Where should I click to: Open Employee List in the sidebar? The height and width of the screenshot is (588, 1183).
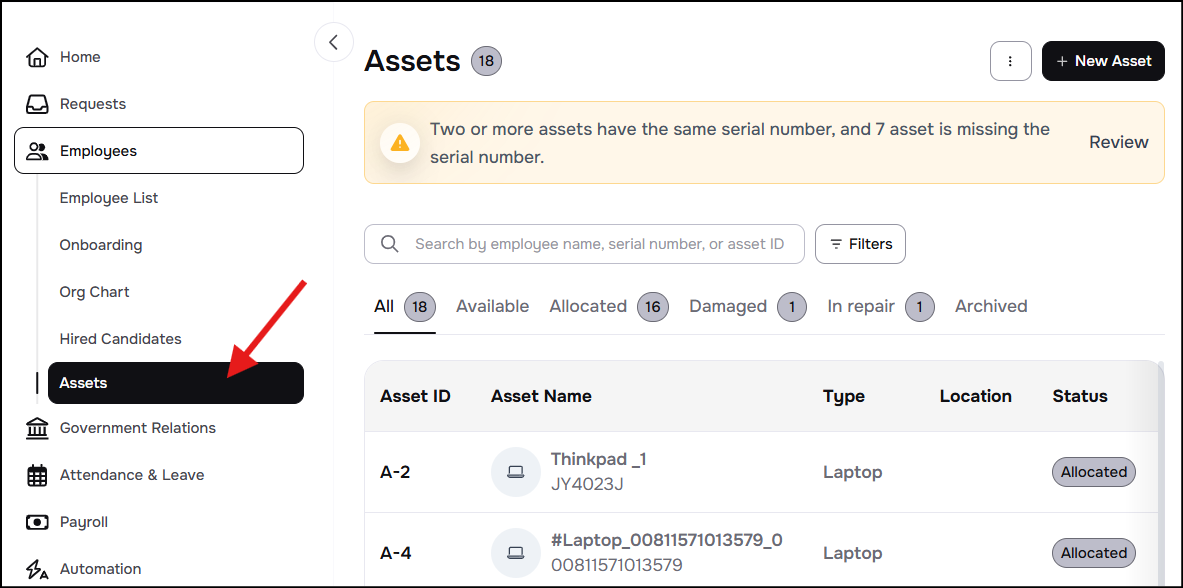point(109,198)
